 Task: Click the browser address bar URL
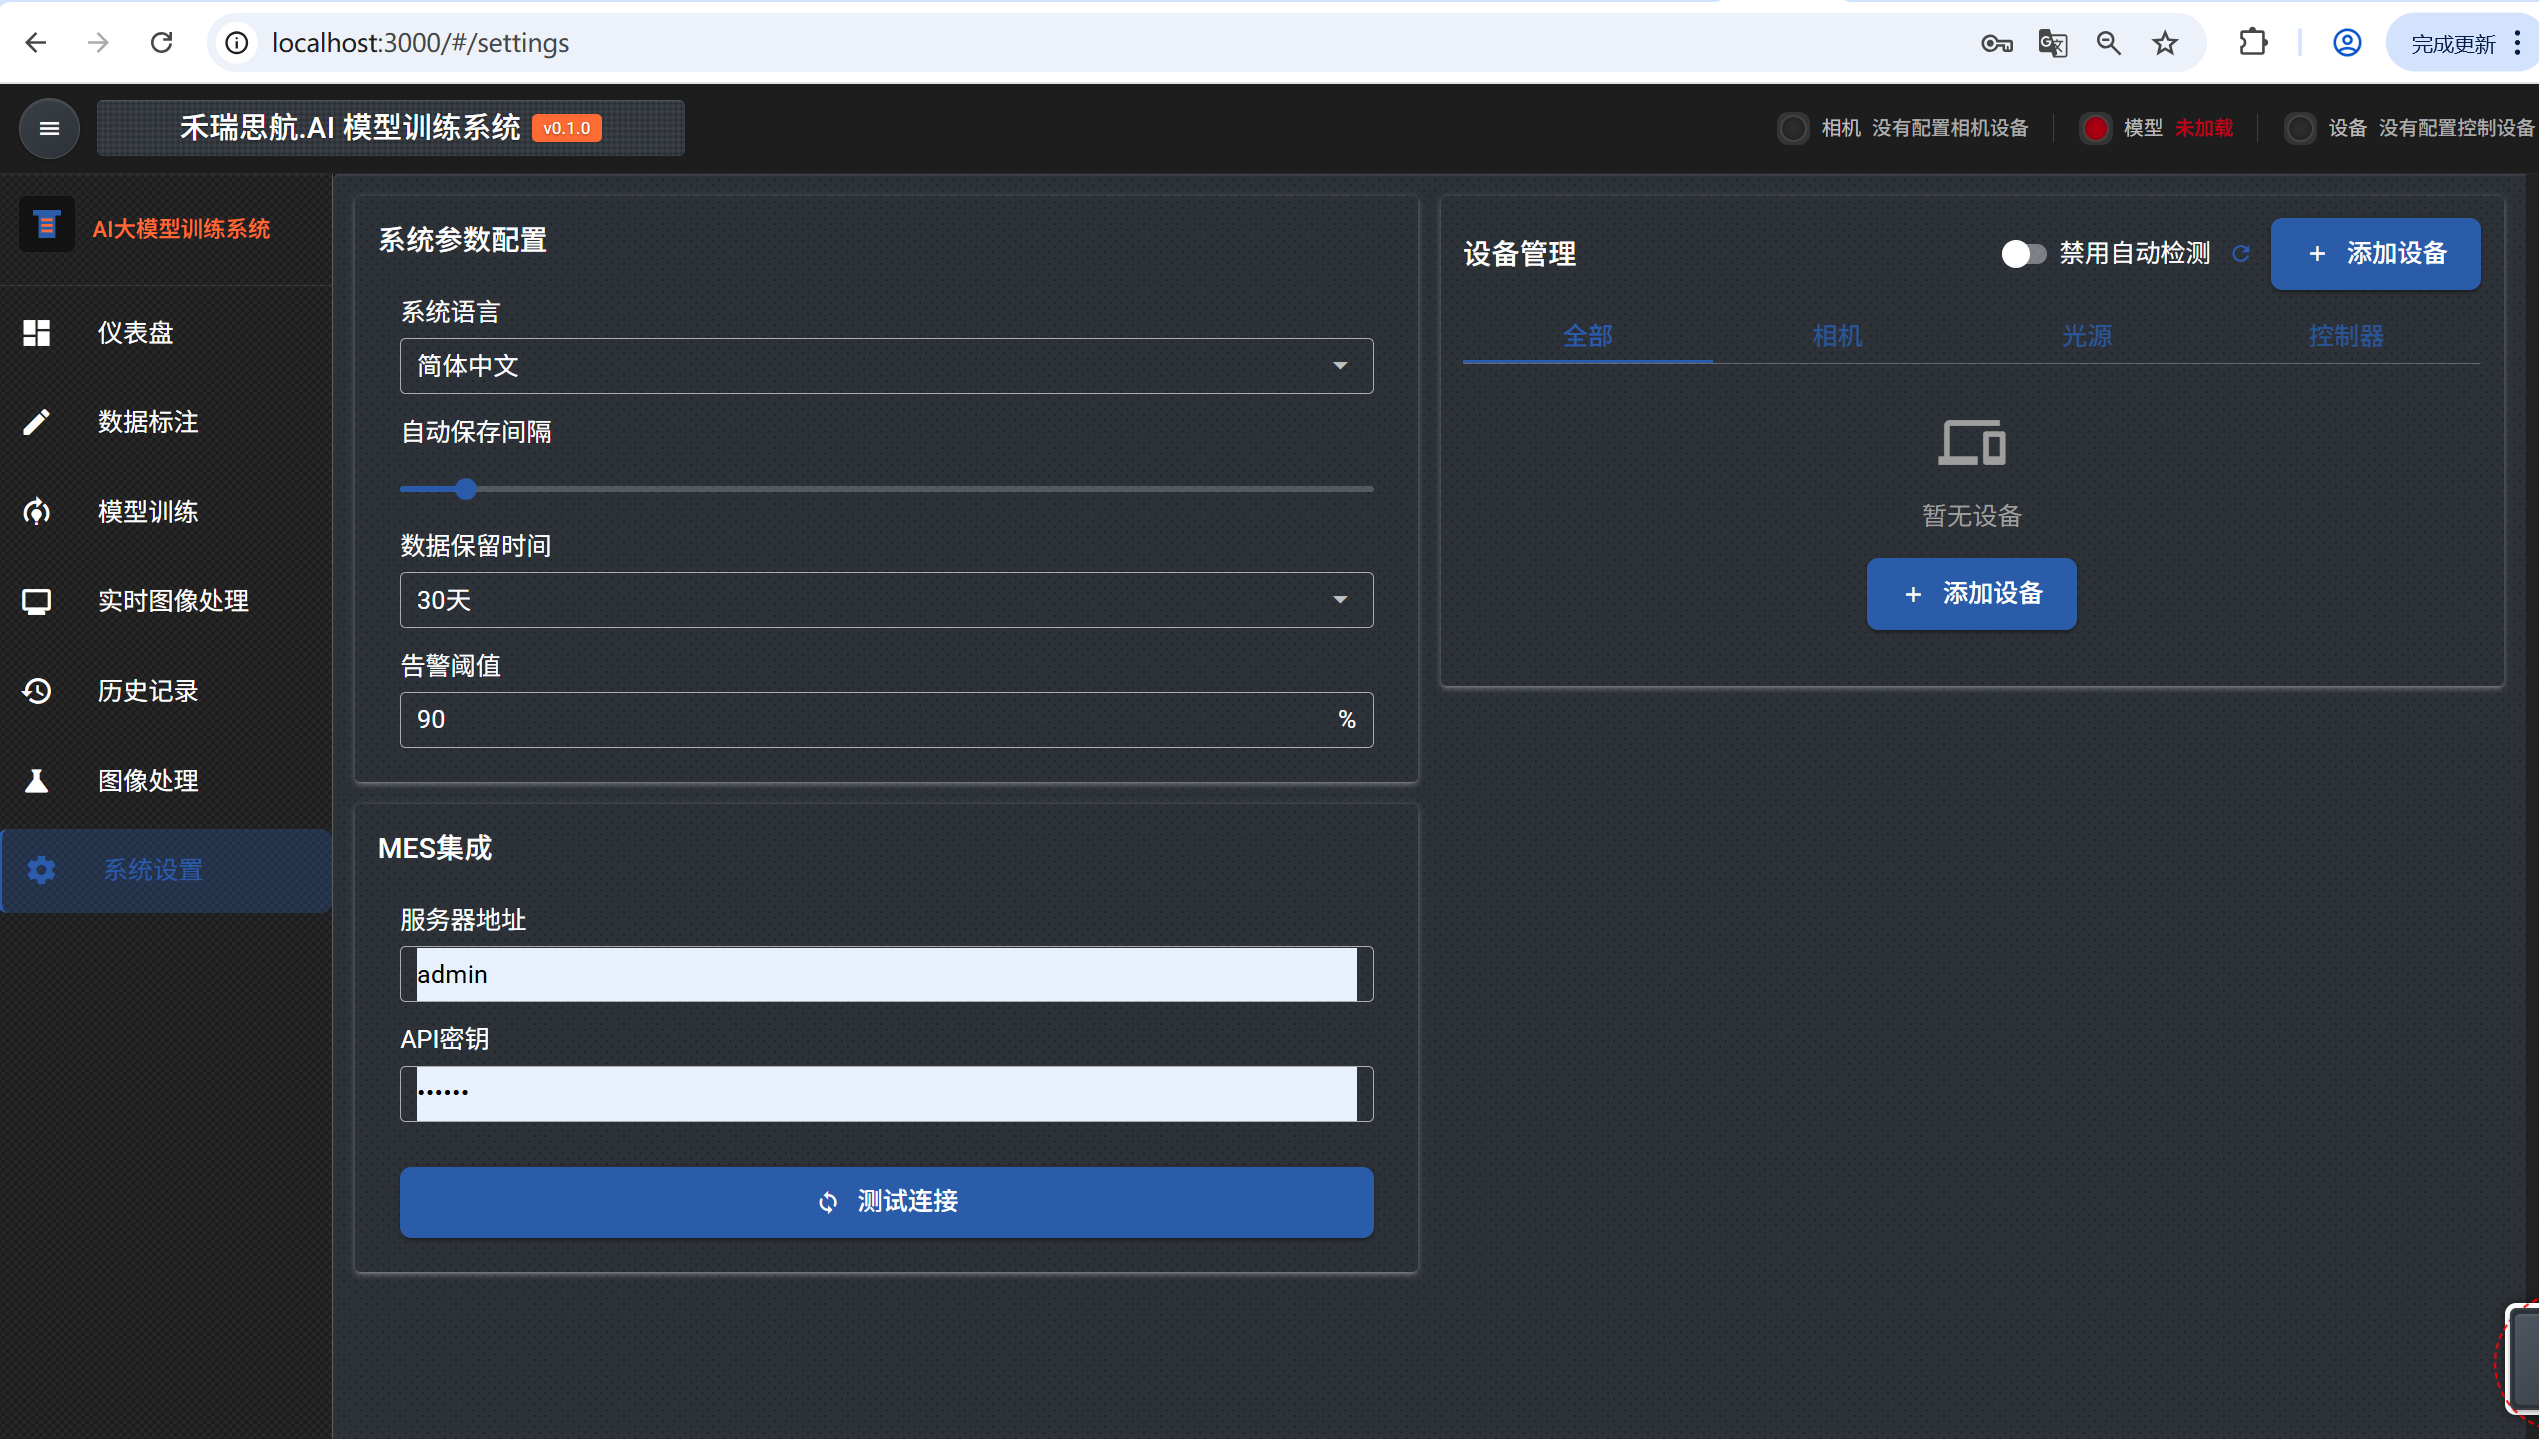[x=420, y=43]
